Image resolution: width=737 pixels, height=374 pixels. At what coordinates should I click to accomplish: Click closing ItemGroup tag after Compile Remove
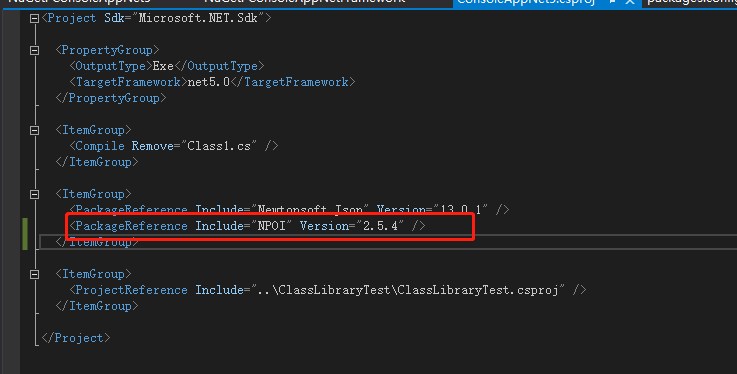point(97,162)
